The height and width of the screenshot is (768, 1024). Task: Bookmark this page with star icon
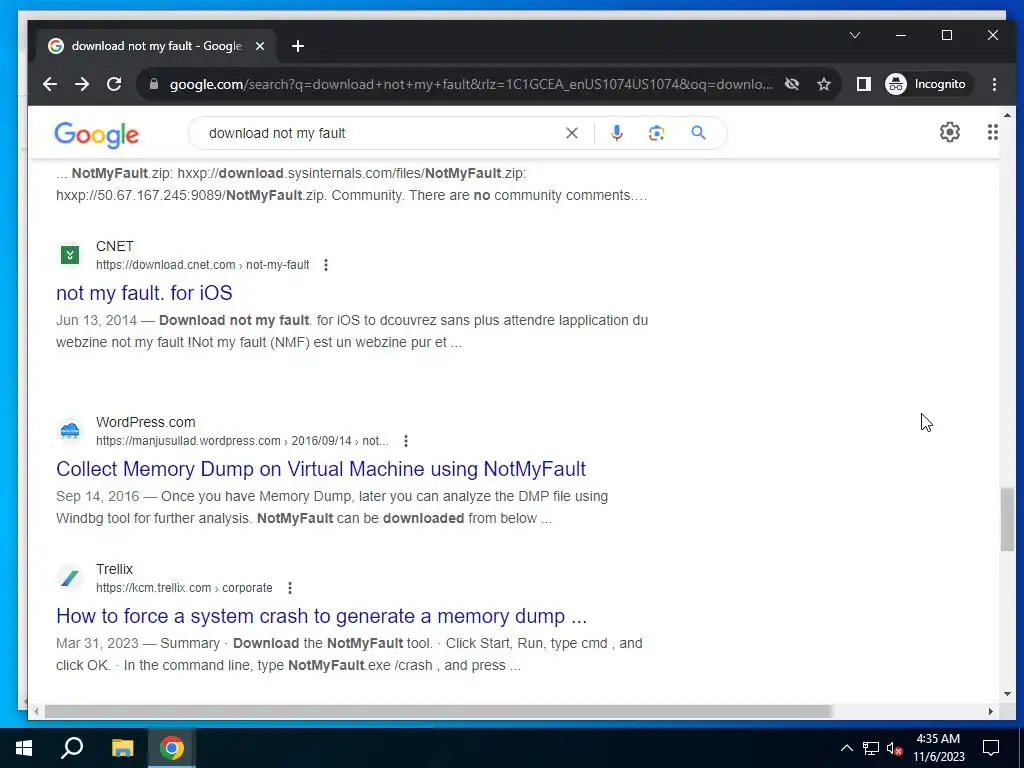824,84
